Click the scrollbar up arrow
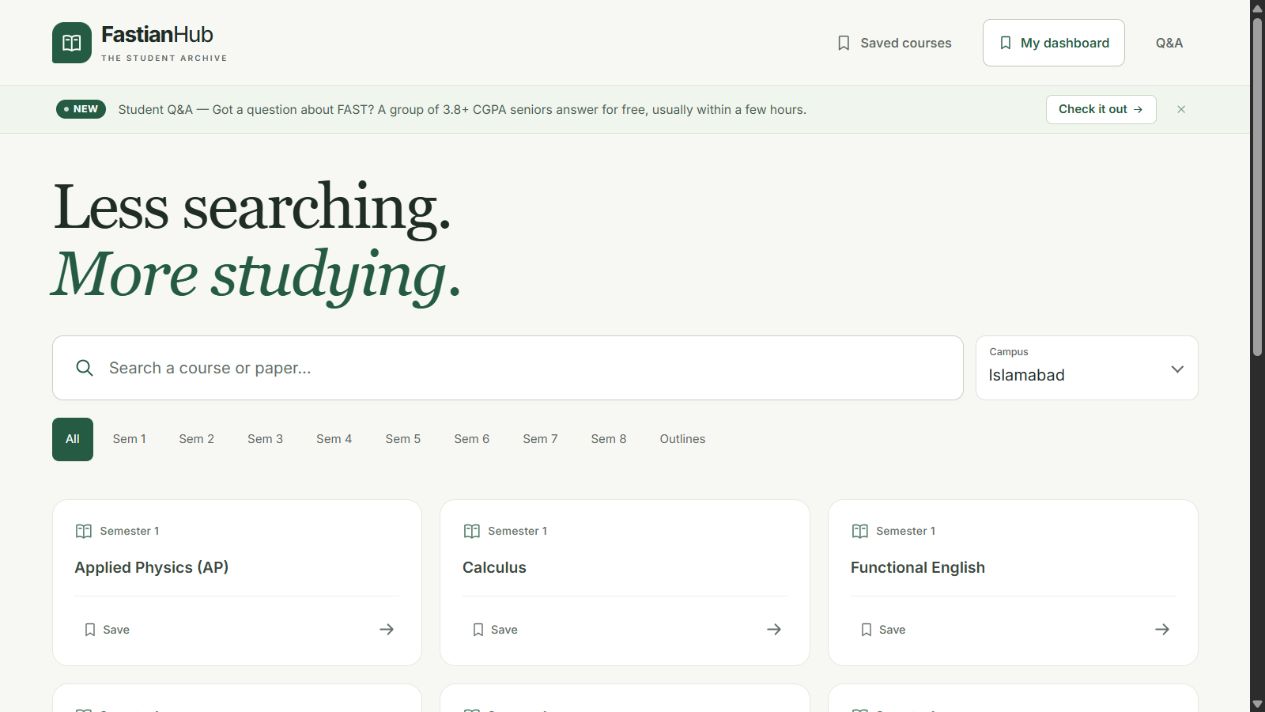The width and height of the screenshot is (1265, 712). click(x=1258, y=8)
